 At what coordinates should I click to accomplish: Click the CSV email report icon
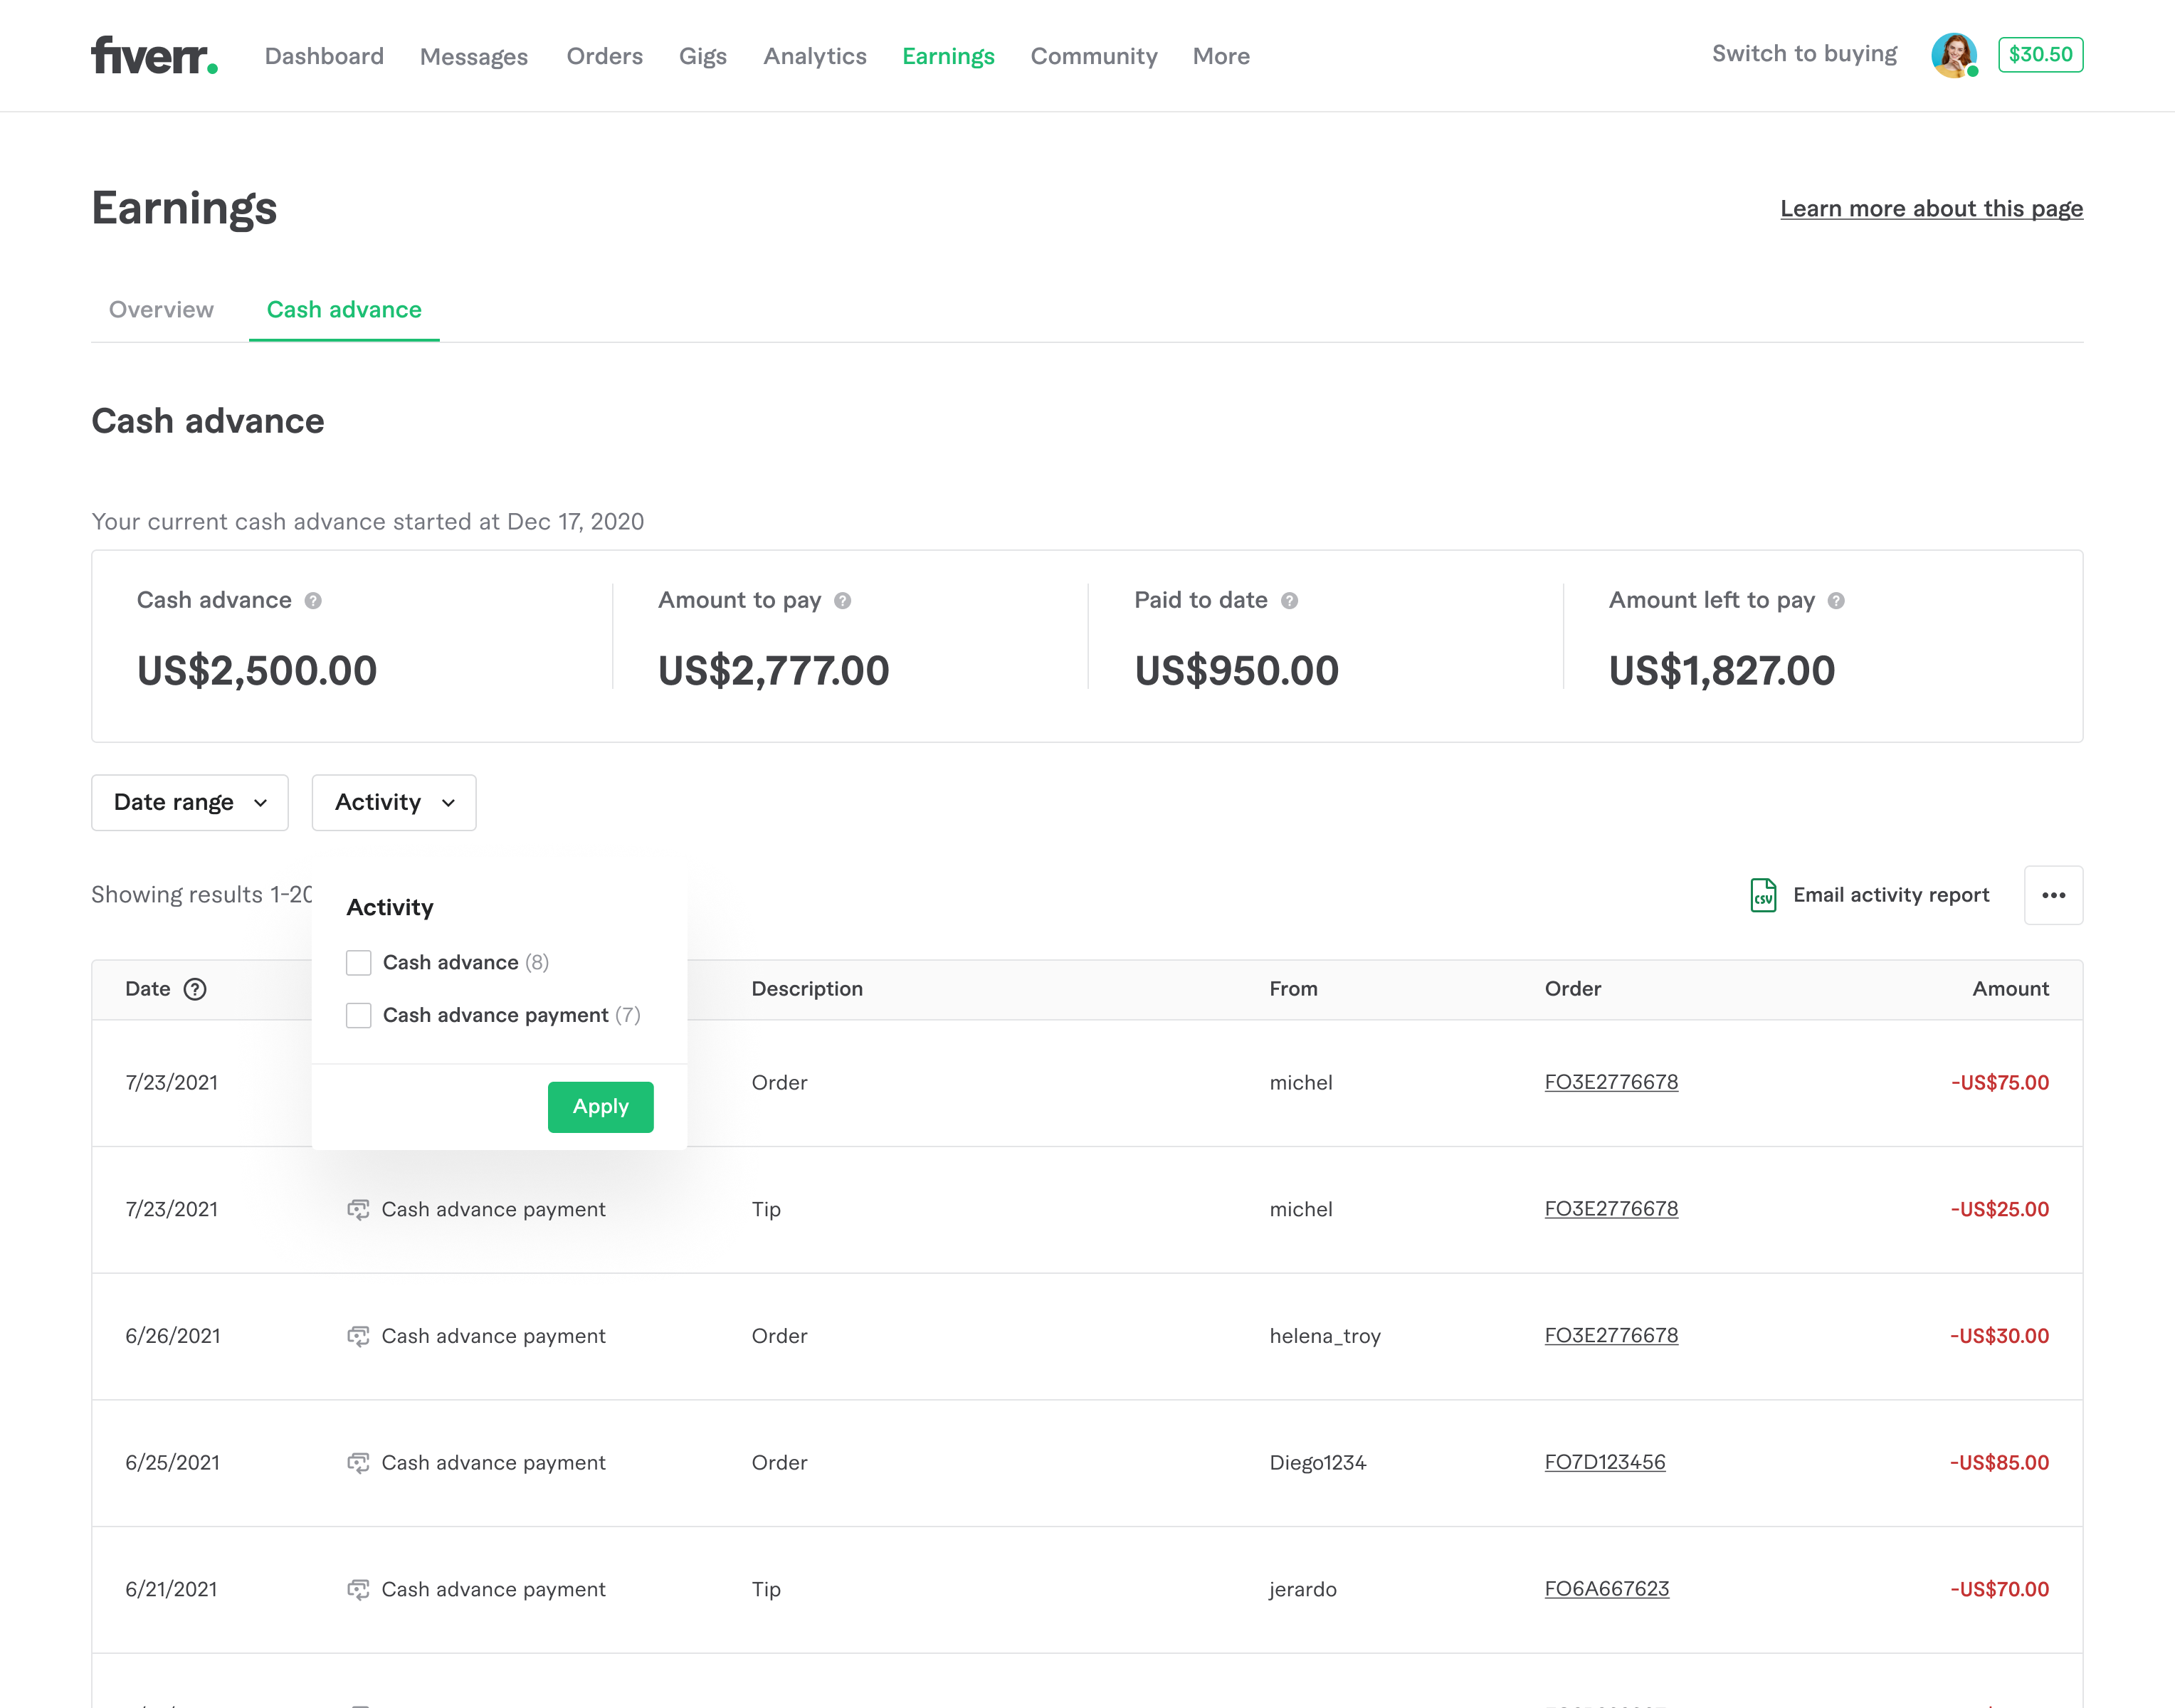[1763, 895]
